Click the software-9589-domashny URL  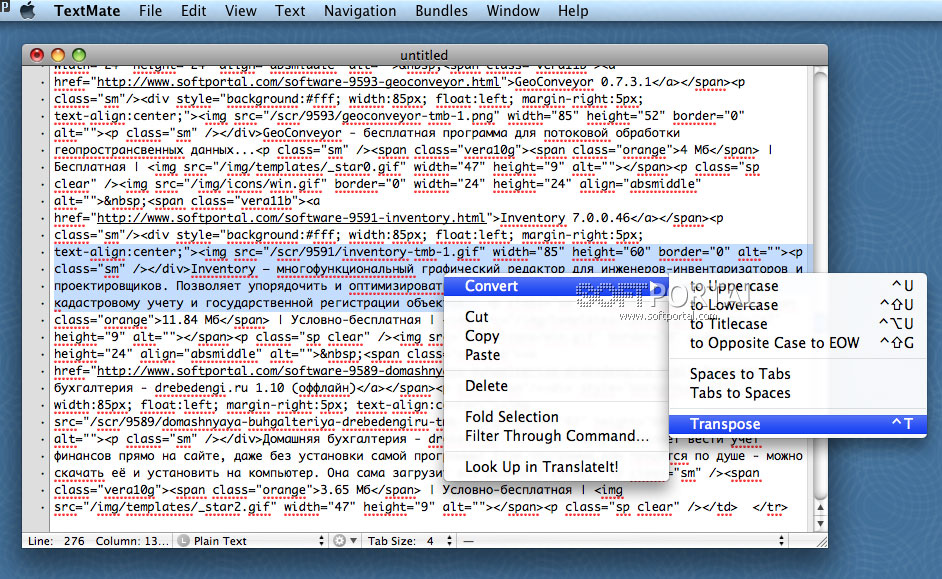tap(270, 371)
